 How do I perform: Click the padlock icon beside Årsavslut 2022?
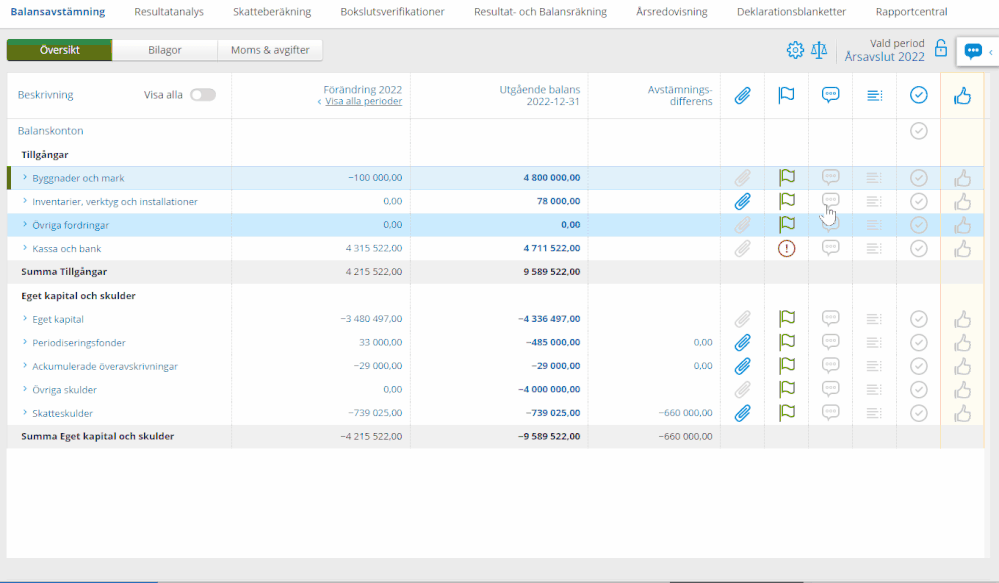(x=940, y=48)
